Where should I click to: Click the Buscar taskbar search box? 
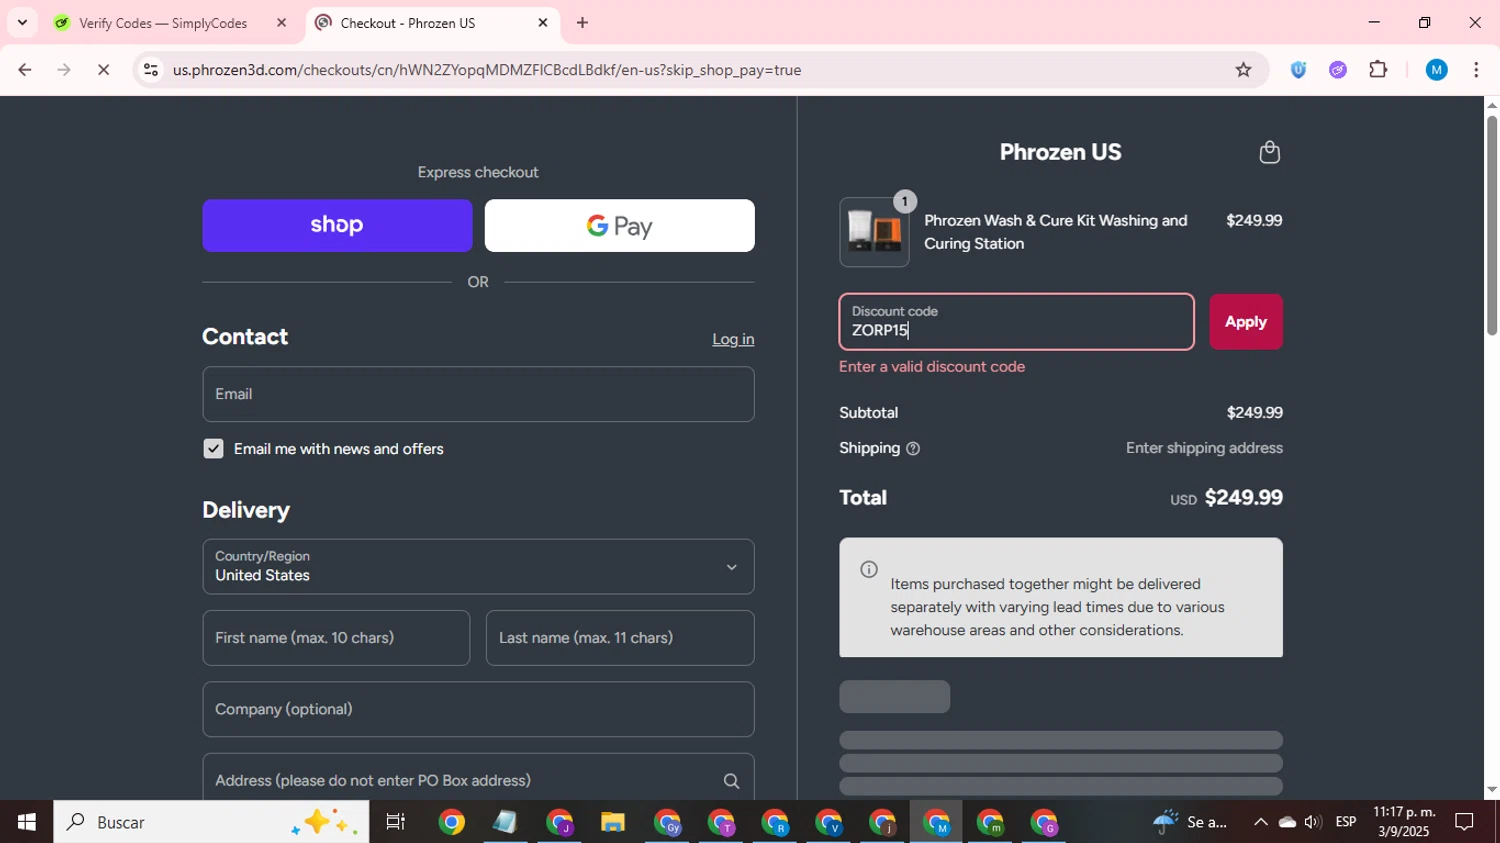coord(211,822)
